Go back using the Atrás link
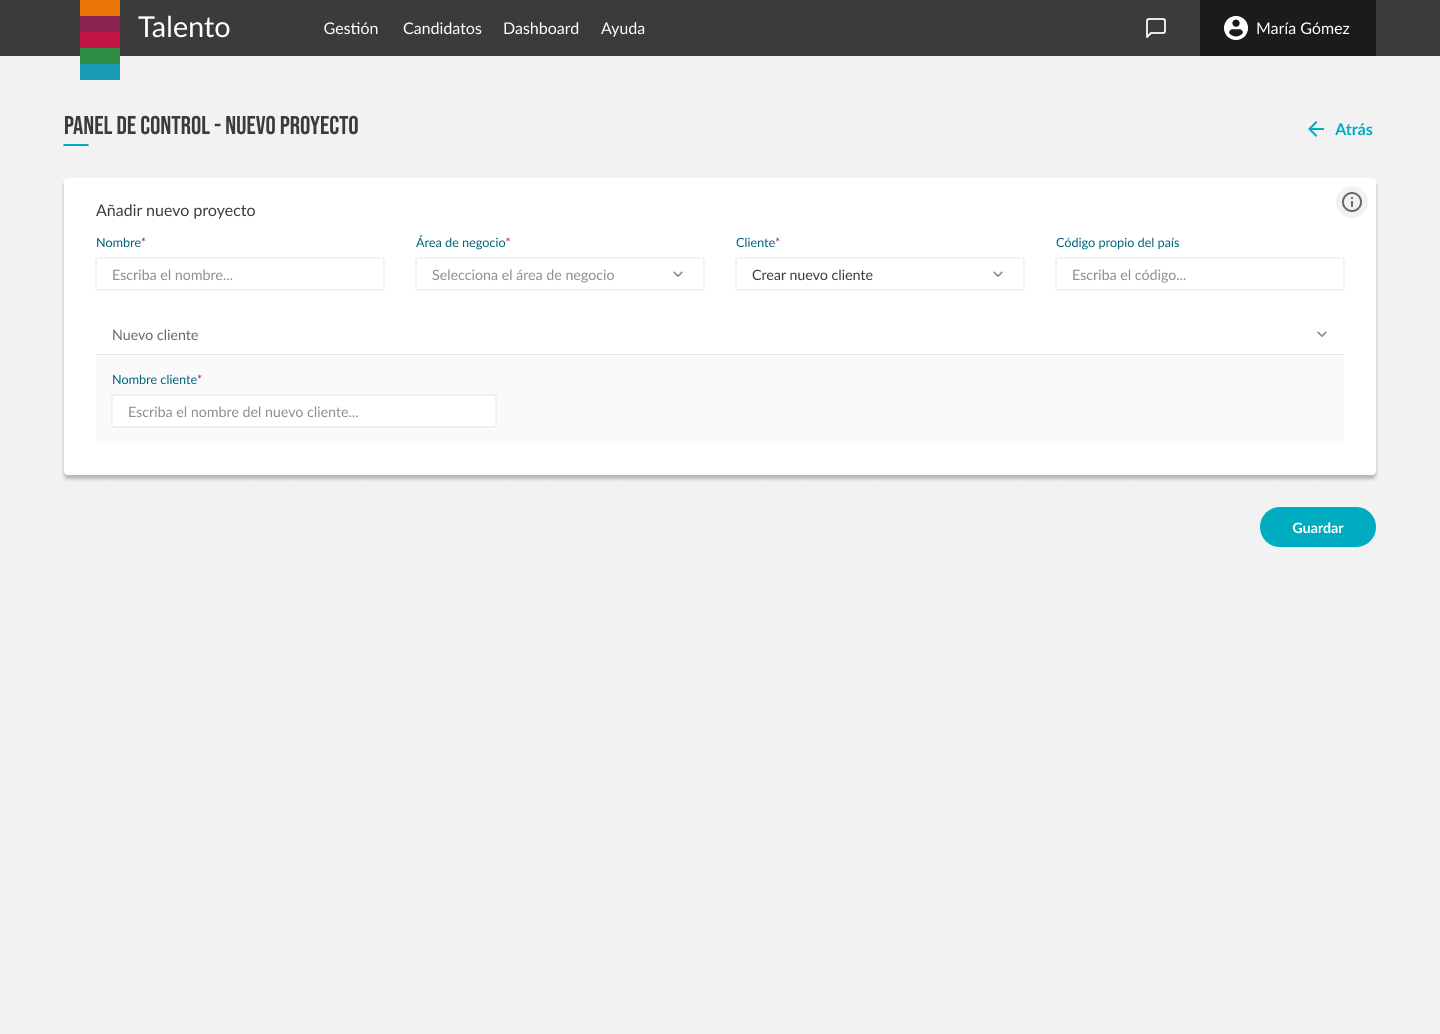Image resolution: width=1440 pixels, height=1034 pixels. 1353,129
